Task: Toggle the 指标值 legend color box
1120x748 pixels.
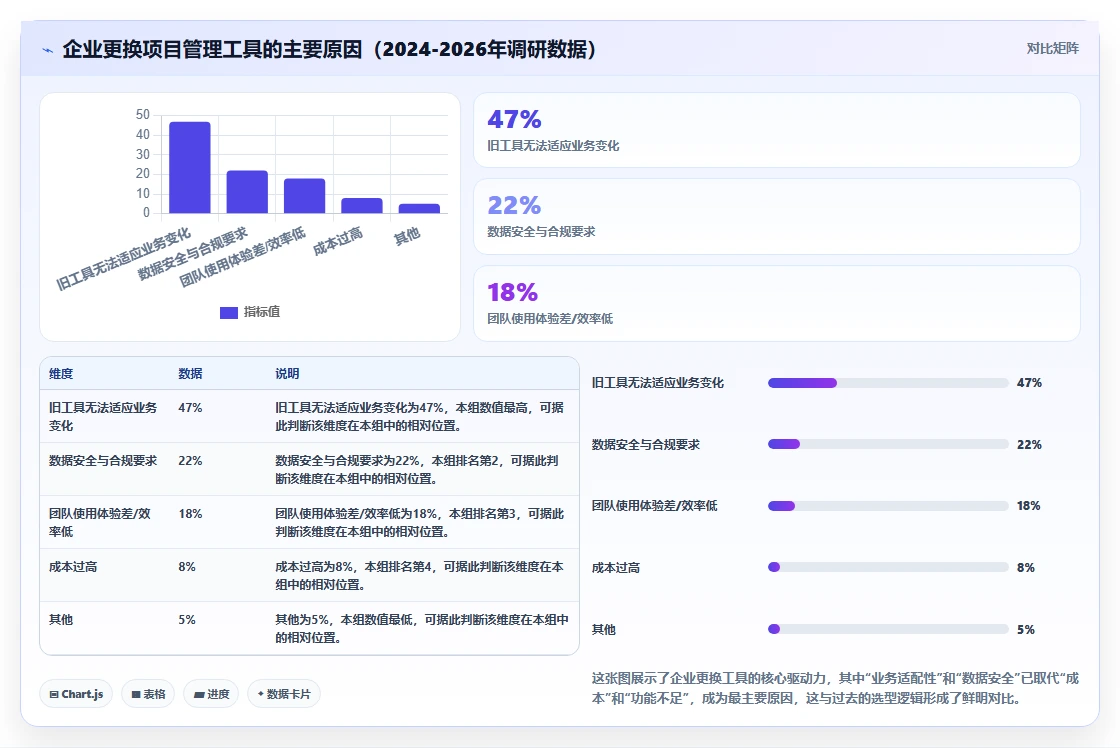Action: click(229, 312)
